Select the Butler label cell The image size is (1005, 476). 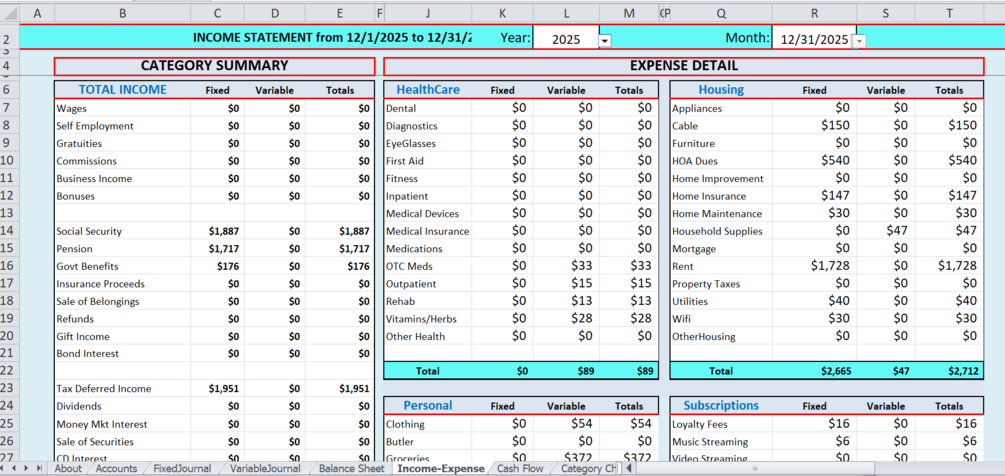click(x=428, y=442)
